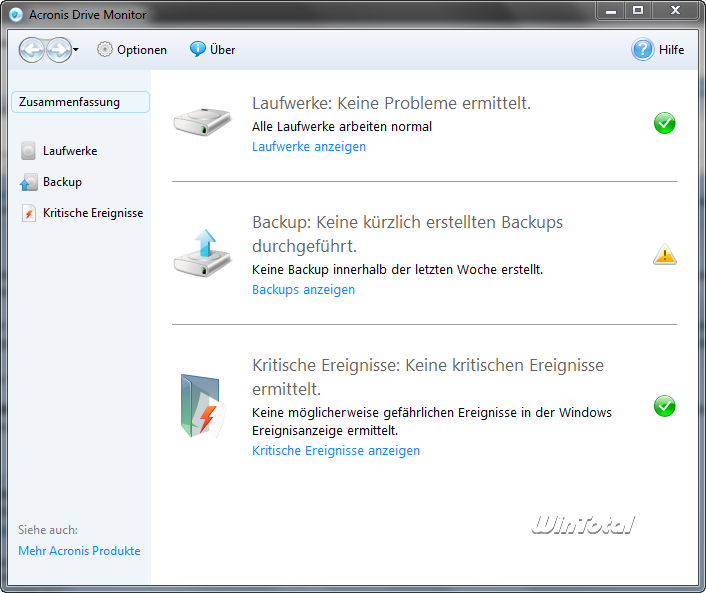The width and height of the screenshot is (706, 593).
Task: Click the large folder lightning icon for critical events
Action: click(203, 406)
